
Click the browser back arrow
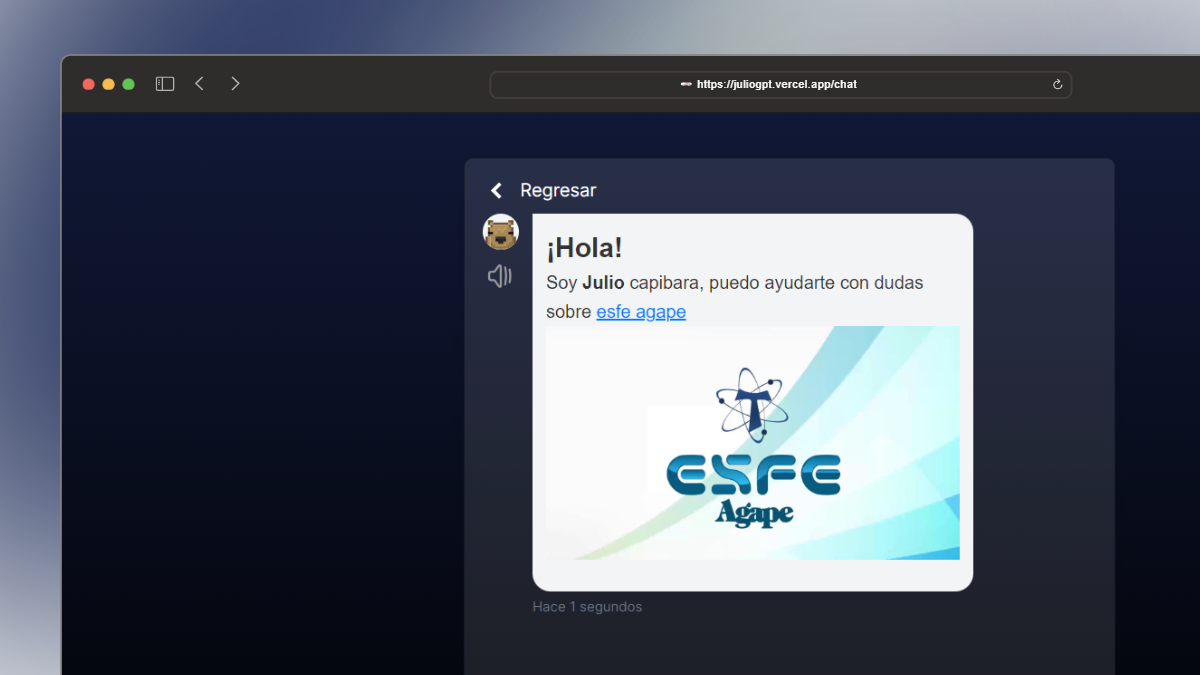click(199, 83)
